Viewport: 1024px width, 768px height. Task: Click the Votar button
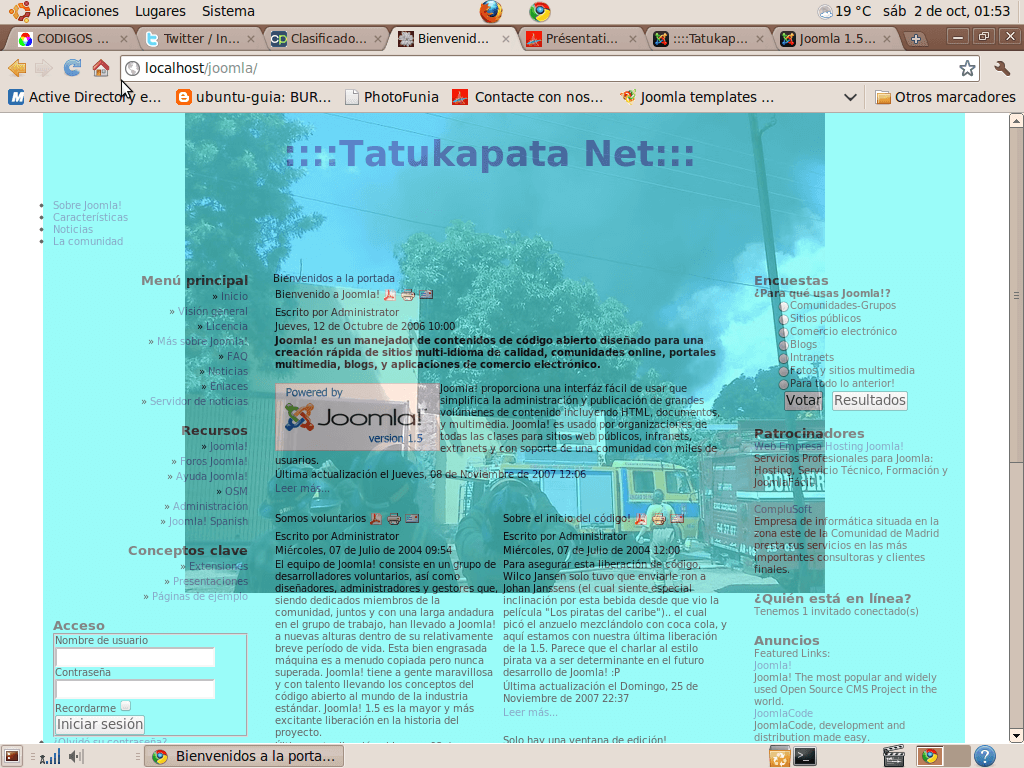(x=803, y=400)
